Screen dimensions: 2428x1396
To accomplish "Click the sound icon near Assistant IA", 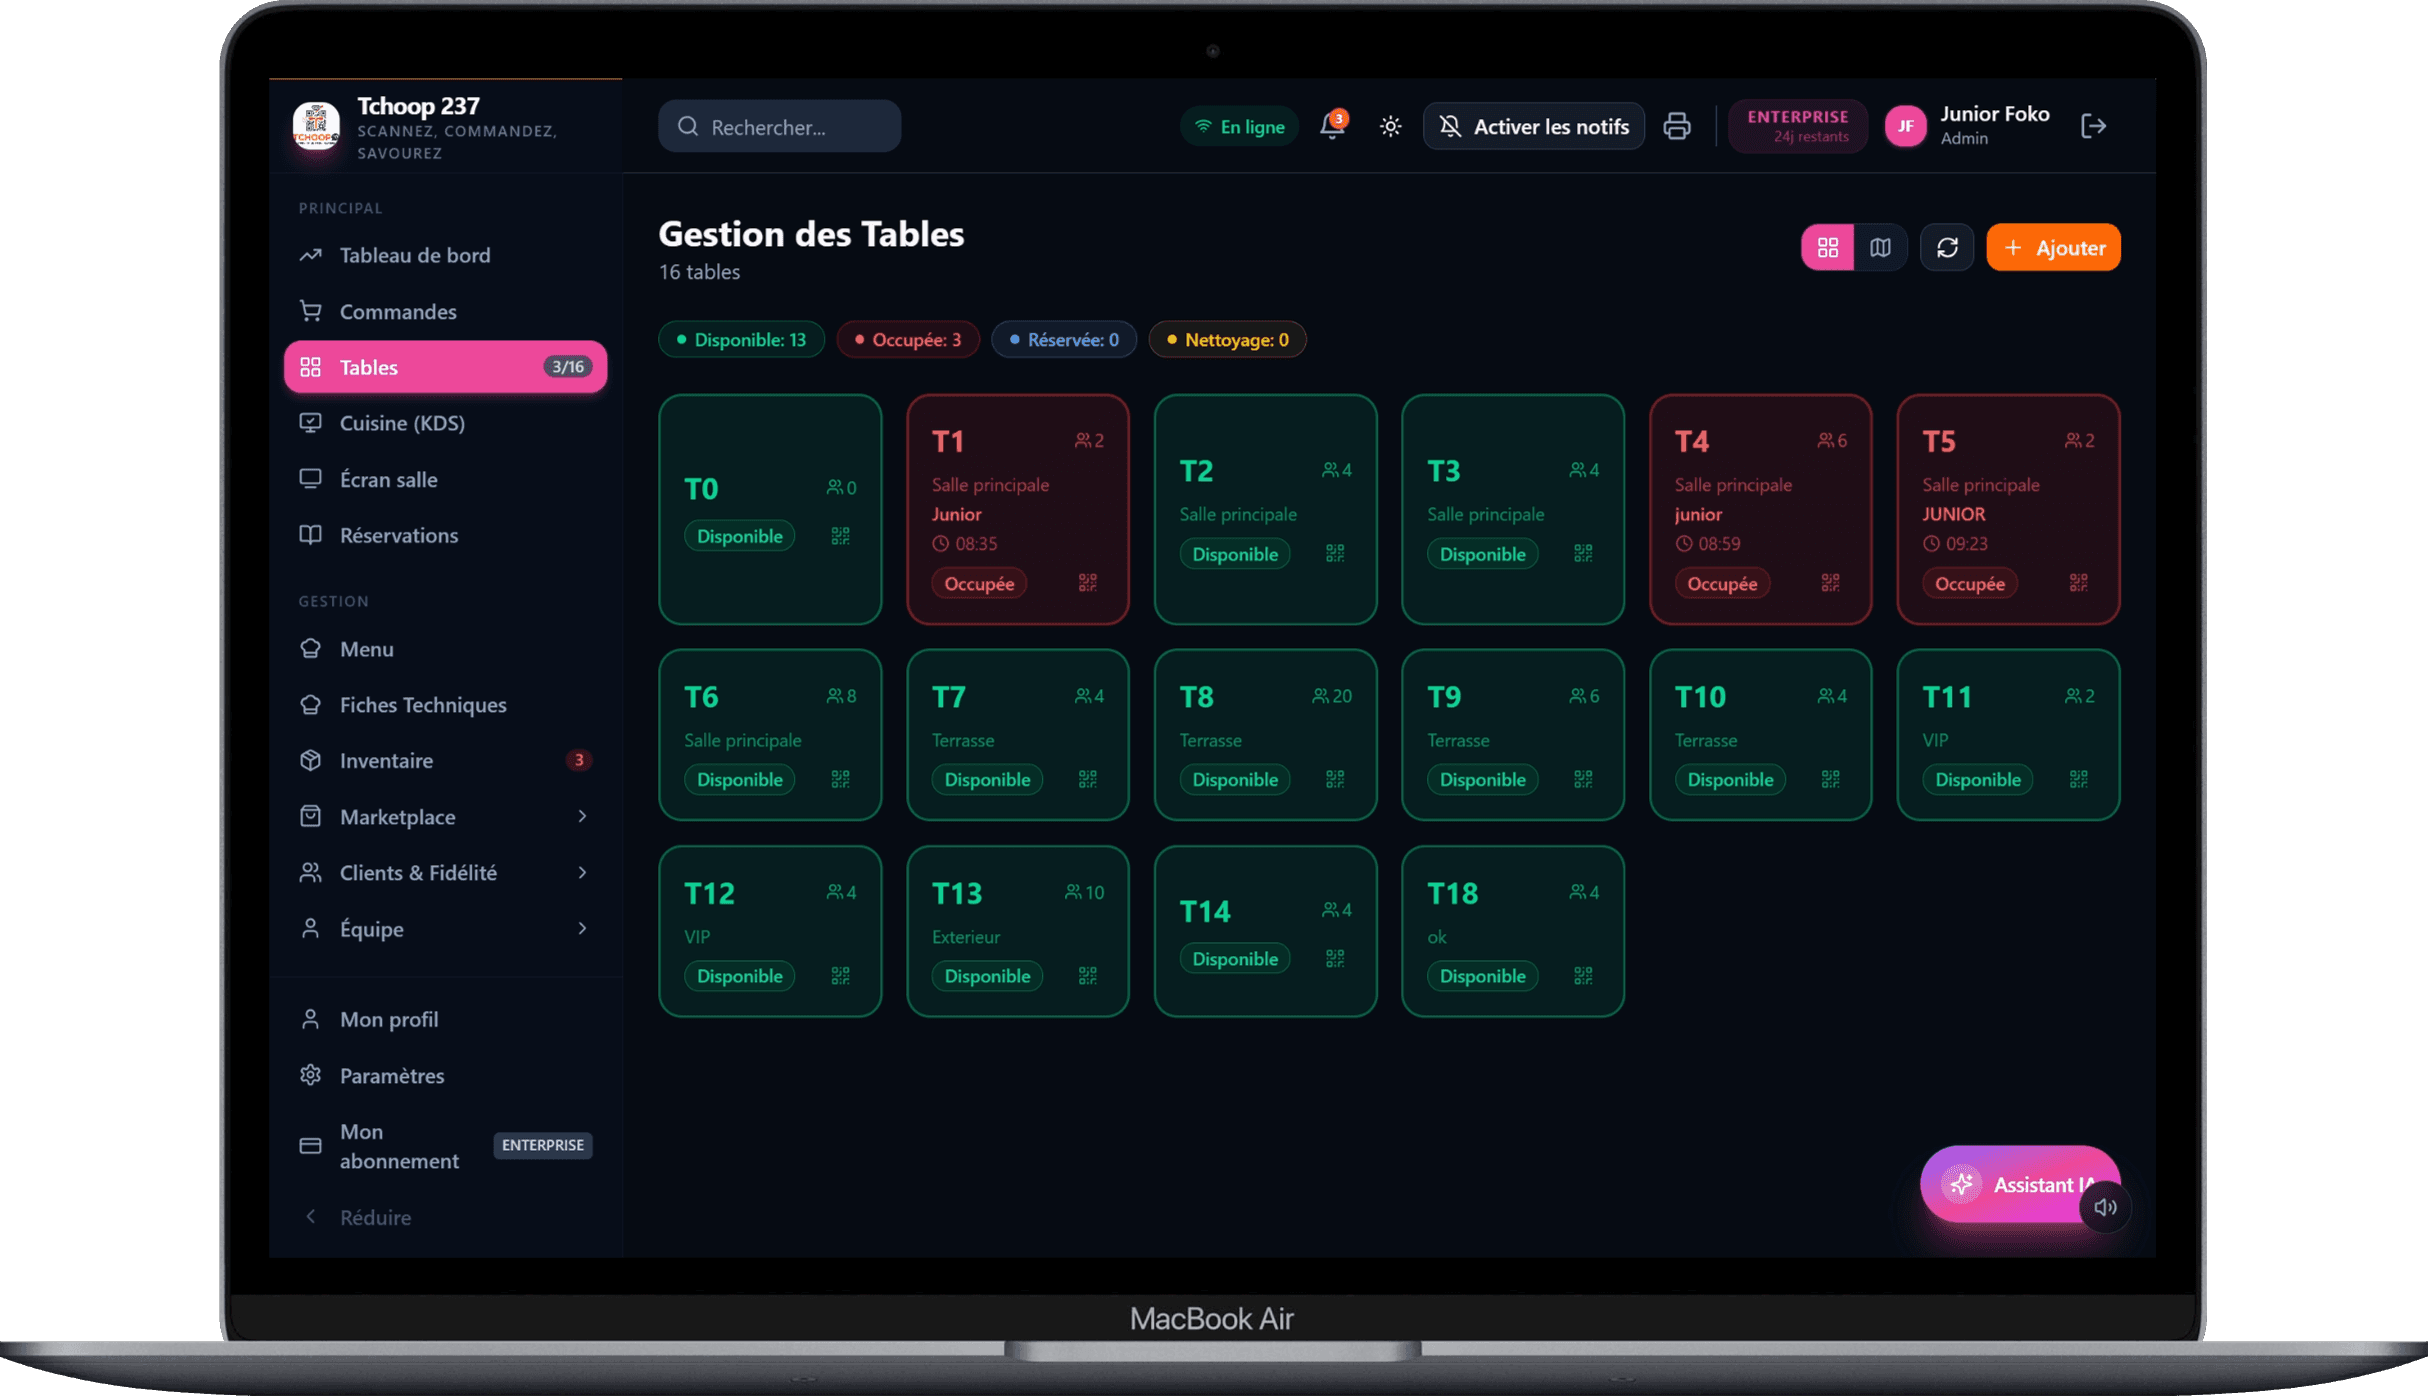I will point(2105,1207).
